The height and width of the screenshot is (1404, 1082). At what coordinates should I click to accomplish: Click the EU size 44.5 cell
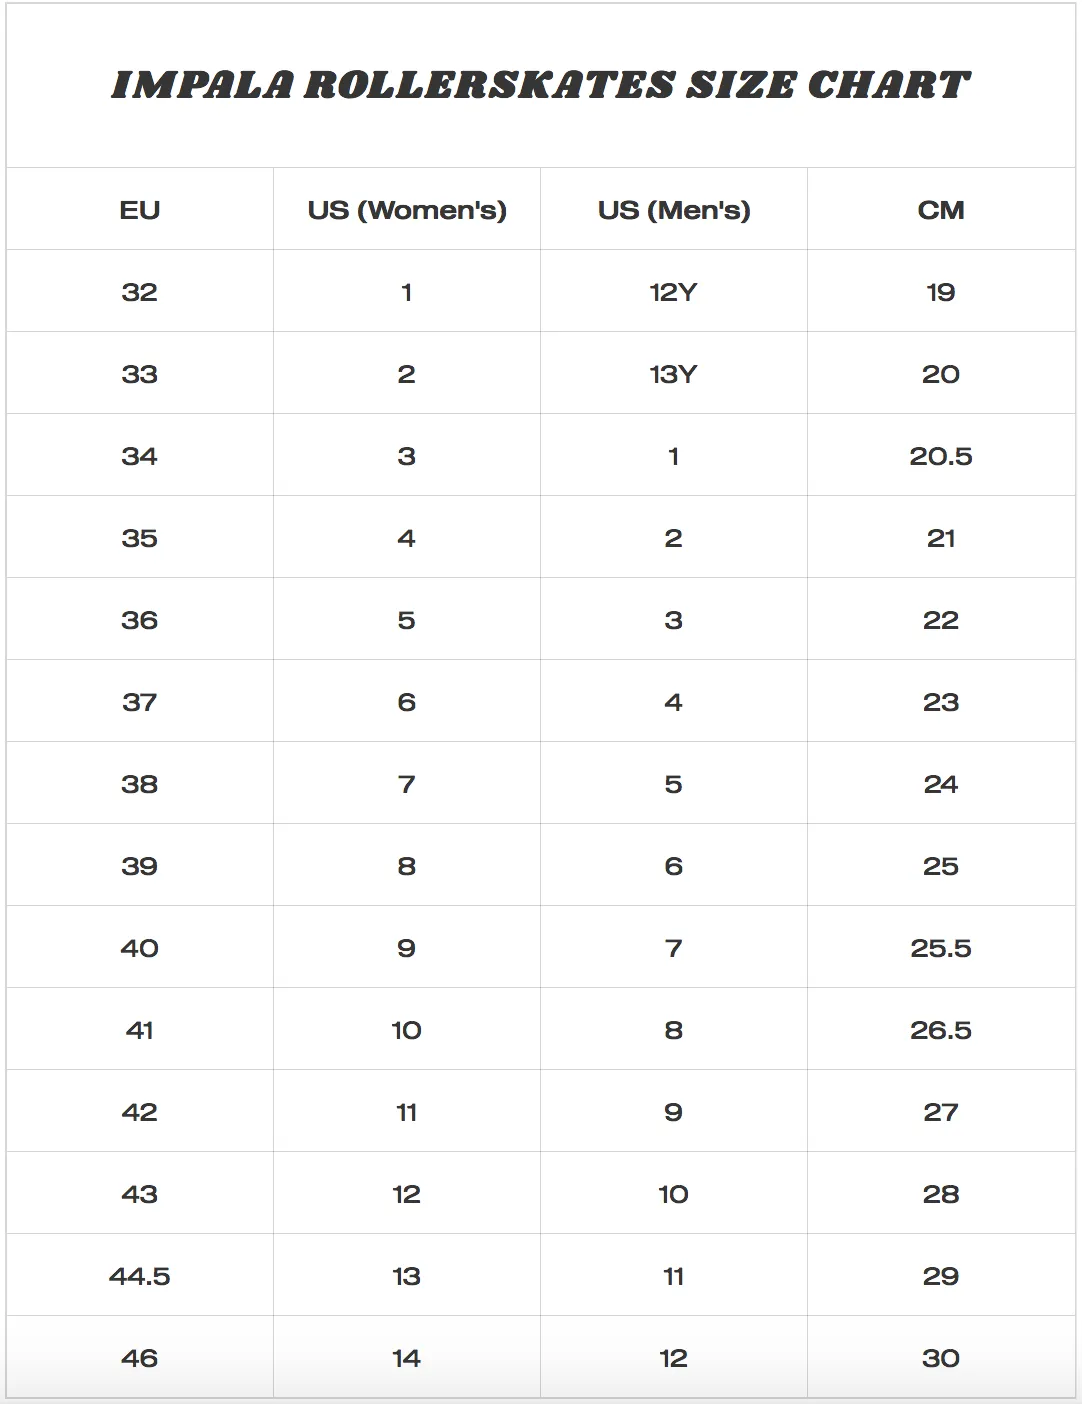tap(140, 1276)
